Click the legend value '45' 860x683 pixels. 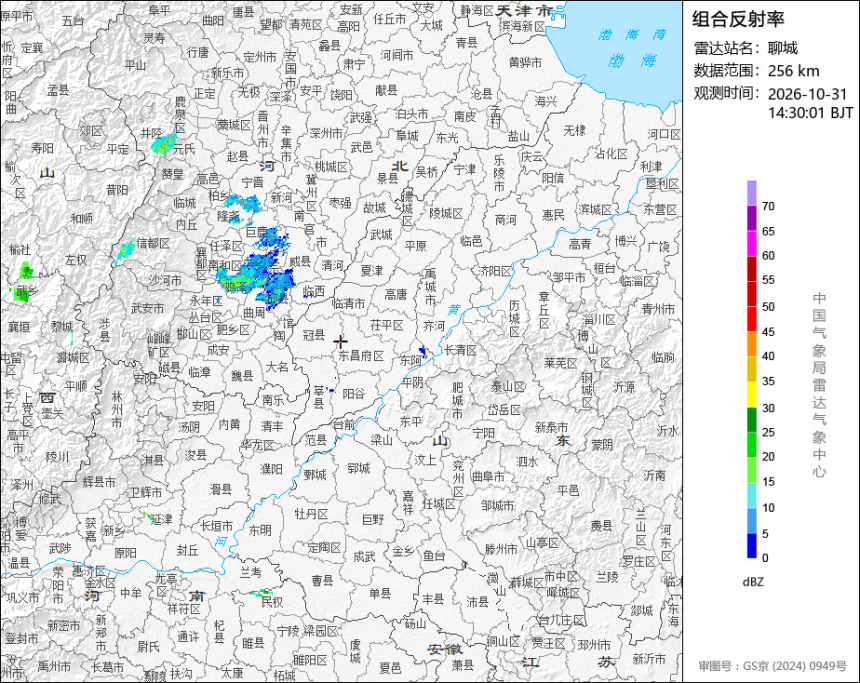tap(768, 331)
